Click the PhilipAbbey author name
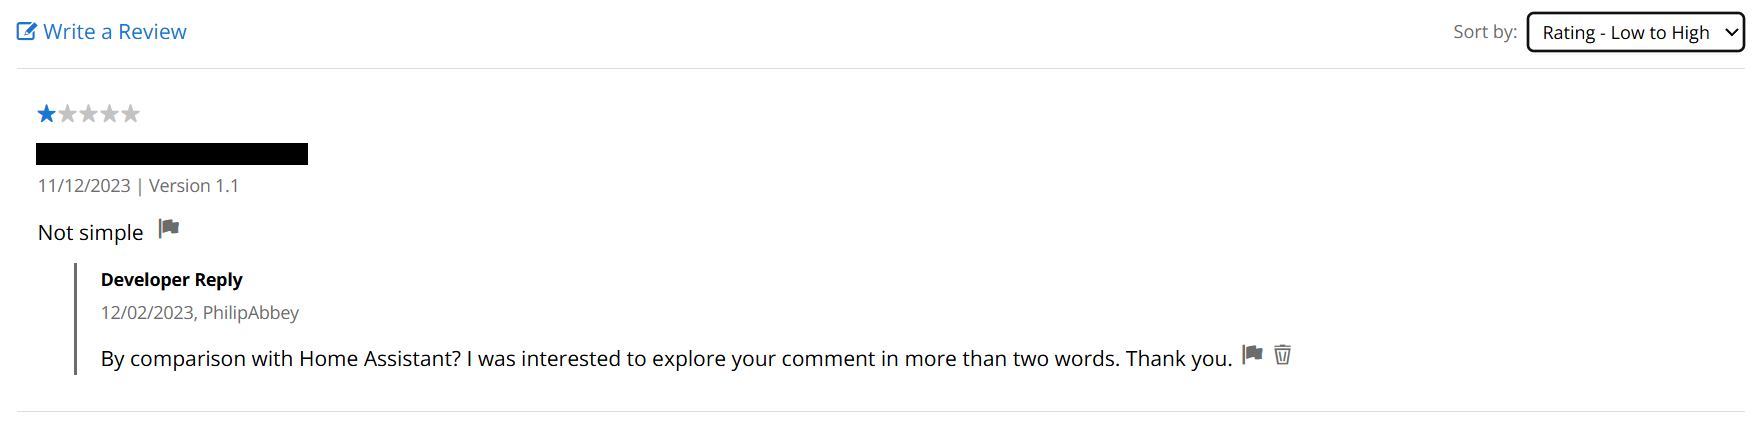This screenshot has width=1762, height=421. click(251, 313)
